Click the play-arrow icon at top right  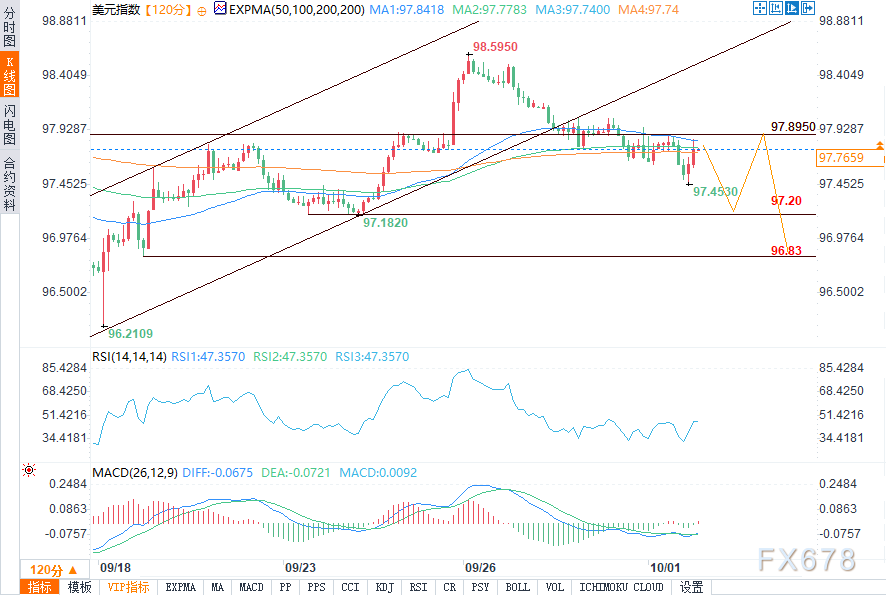[x=793, y=9]
